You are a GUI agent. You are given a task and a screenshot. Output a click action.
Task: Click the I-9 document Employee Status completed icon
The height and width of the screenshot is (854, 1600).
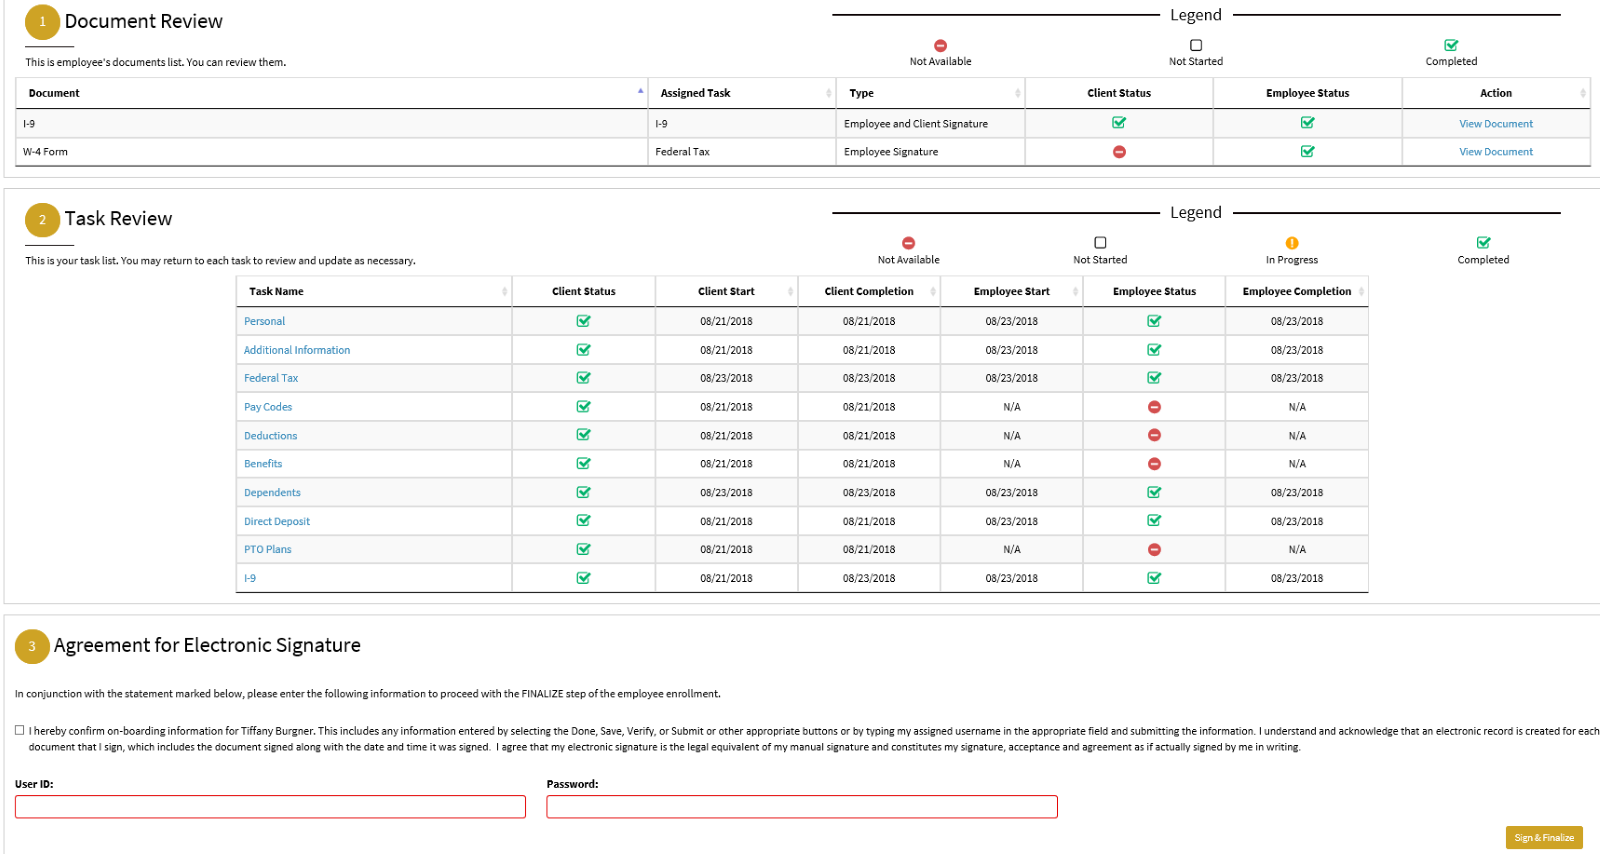click(x=1307, y=123)
